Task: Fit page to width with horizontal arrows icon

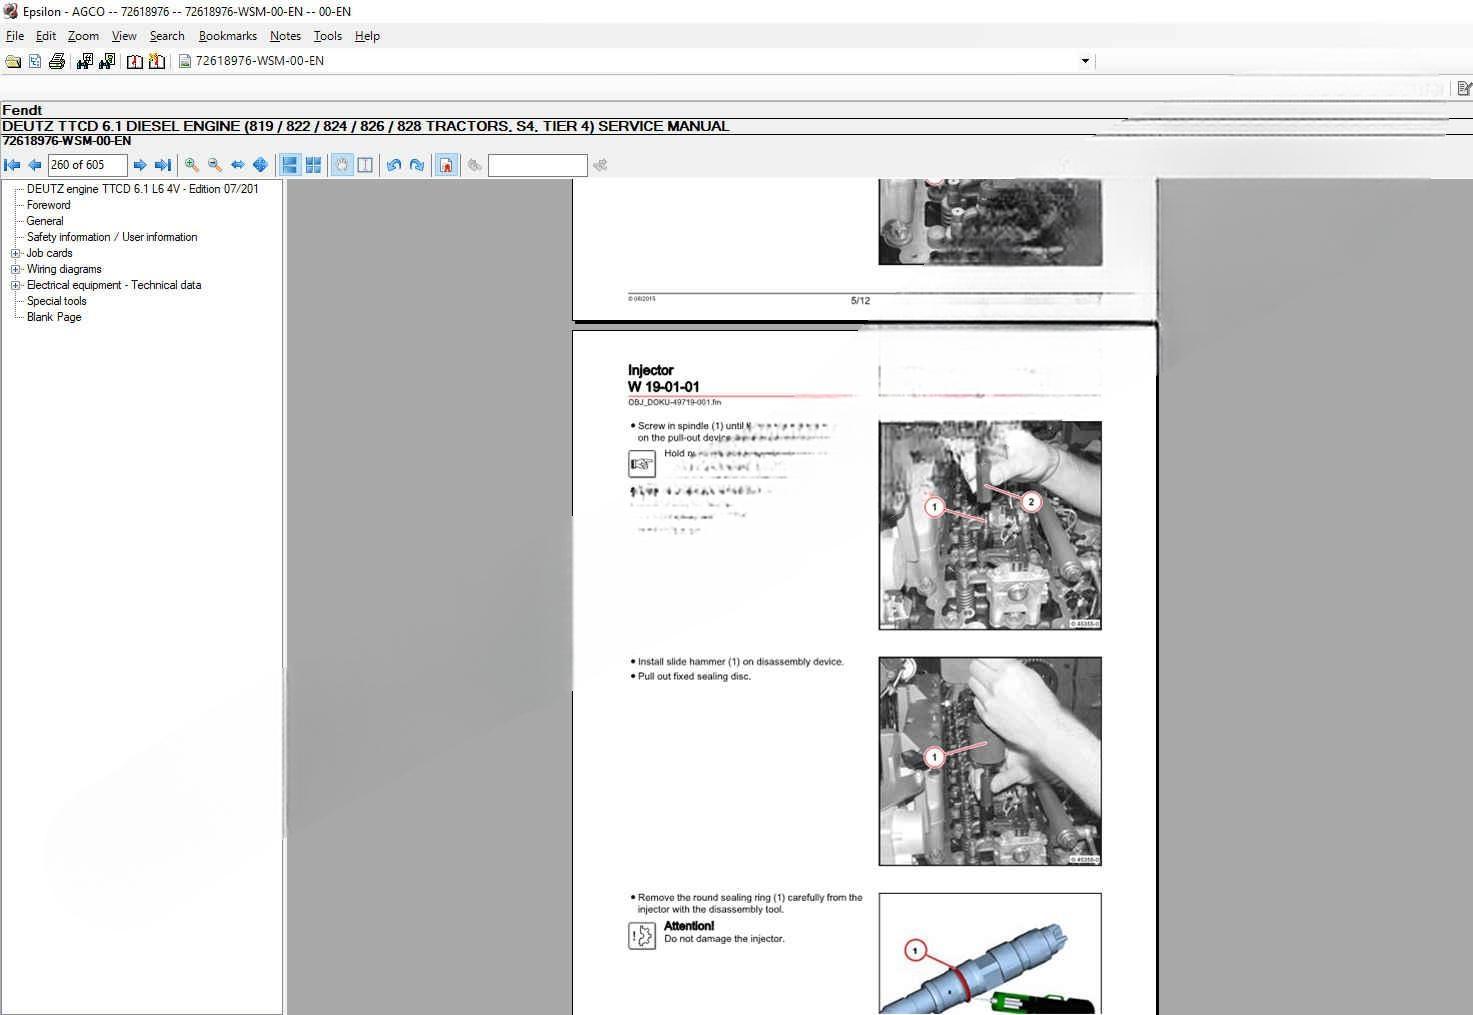Action: 238,165
